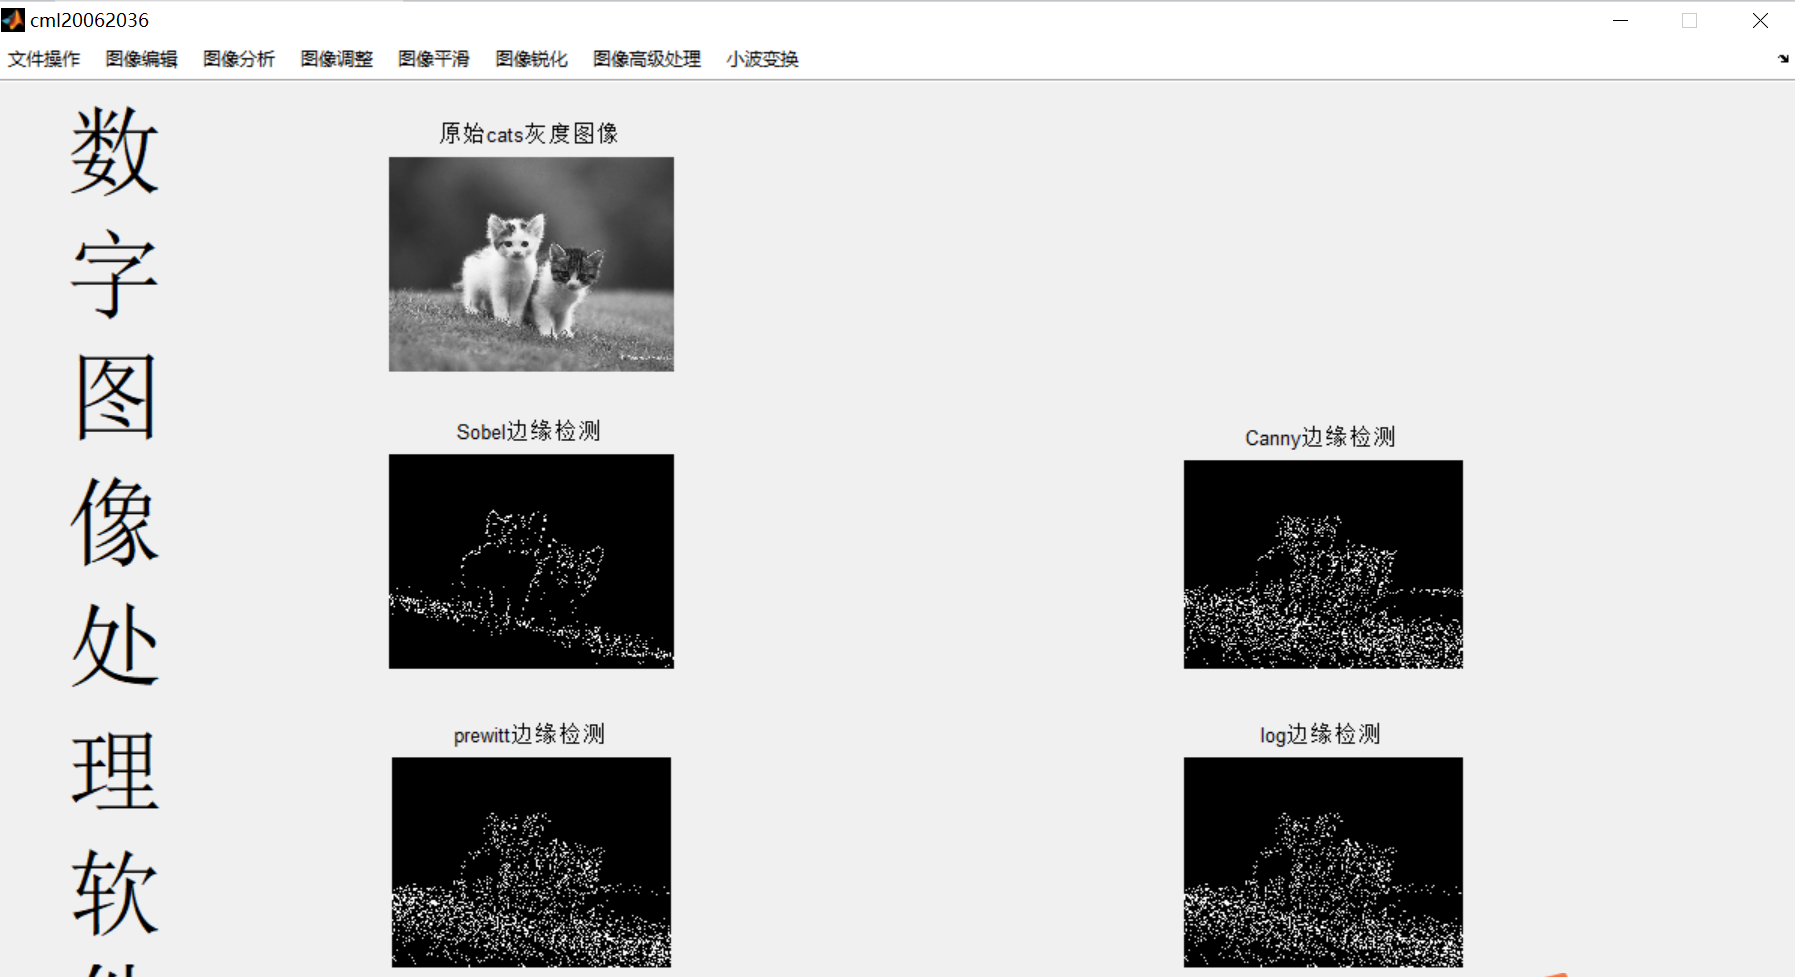Open the 图像编辑 menu
Image resolution: width=1795 pixels, height=977 pixels.
141,59
